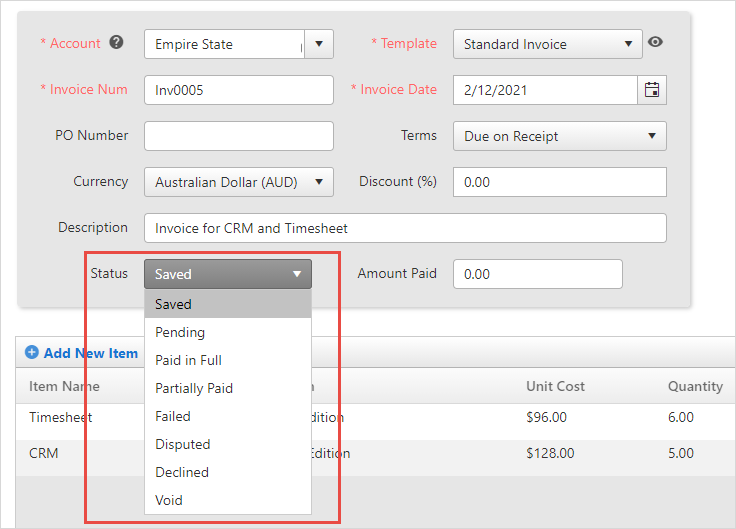Open the Currency Australian Dollar dropdown
The width and height of the screenshot is (736, 529).
pyautogui.click(x=239, y=182)
